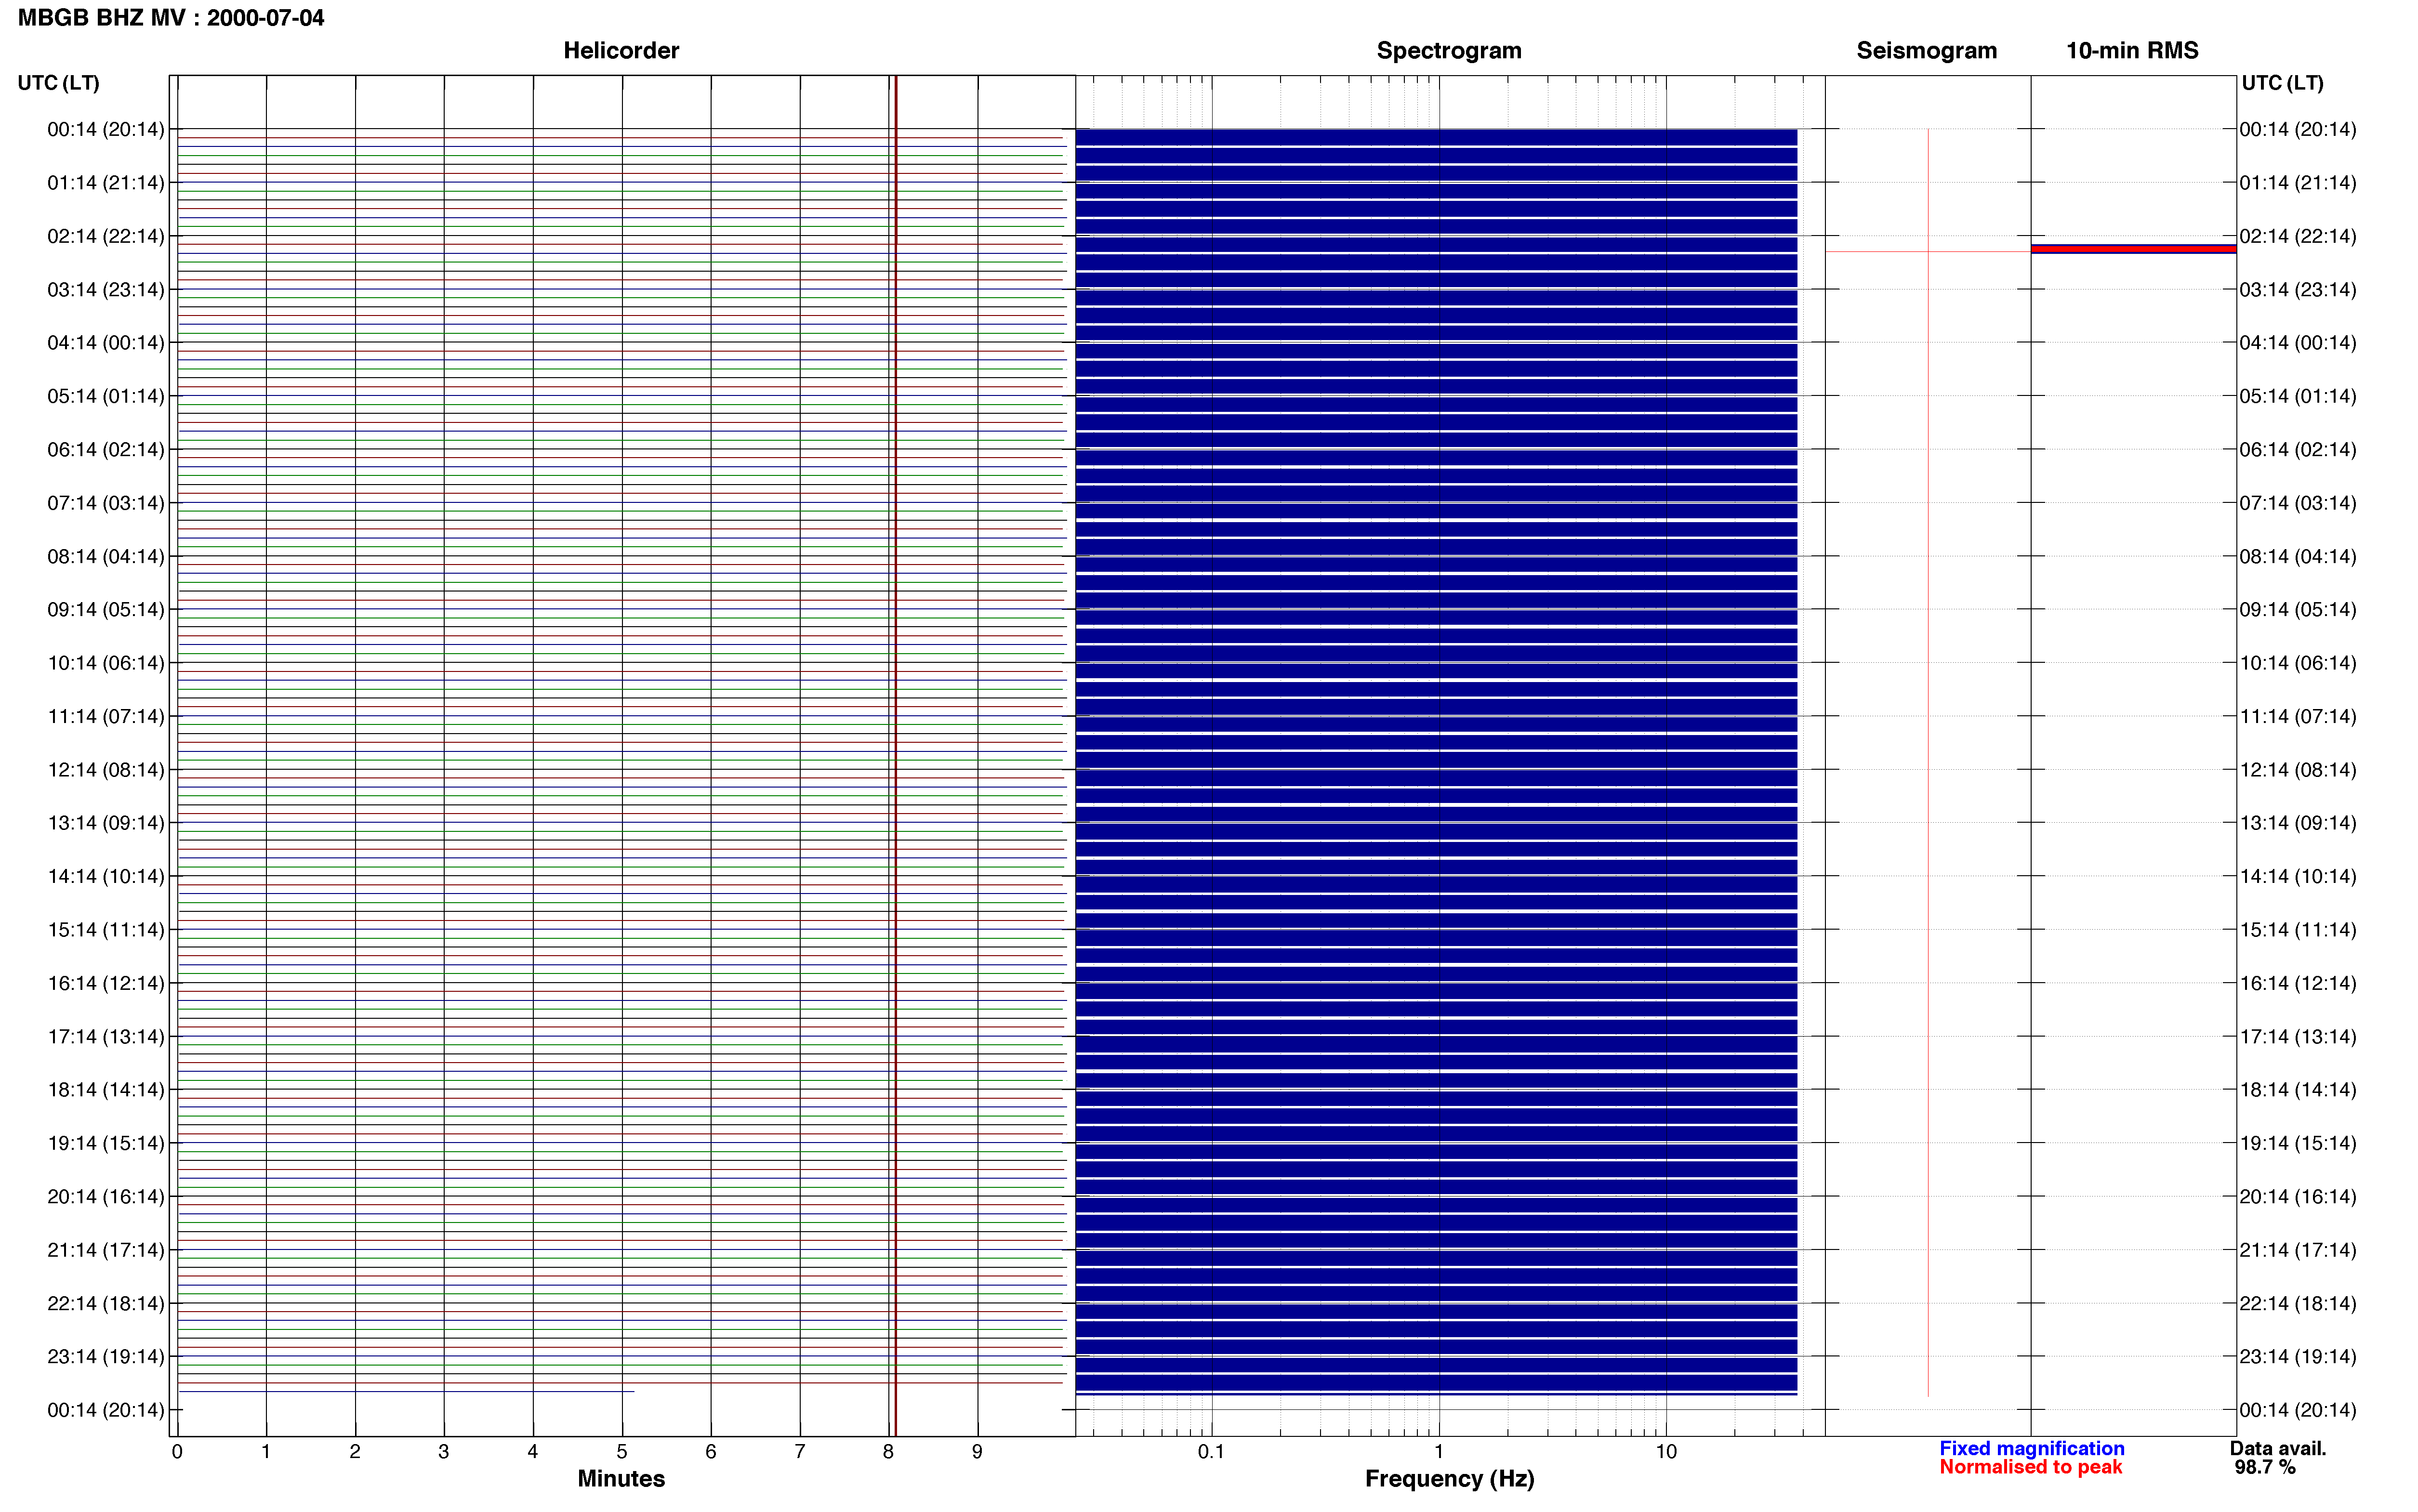
Task: Click right axis label '02:14 (22:14)'
Action: click(2298, 236)
